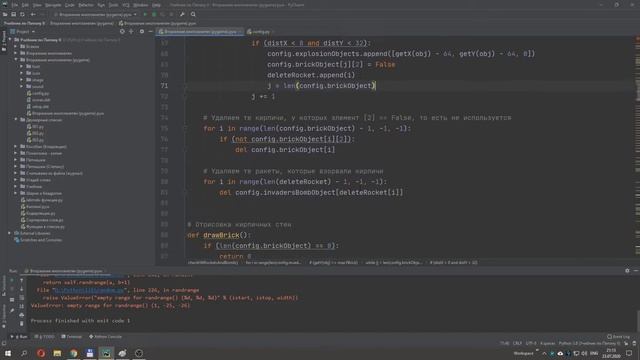This screenshot has width=640, height=360.
Task: Click Locate file target icon in Project panel
Action: pyautogui.click(x=122, y=31)
